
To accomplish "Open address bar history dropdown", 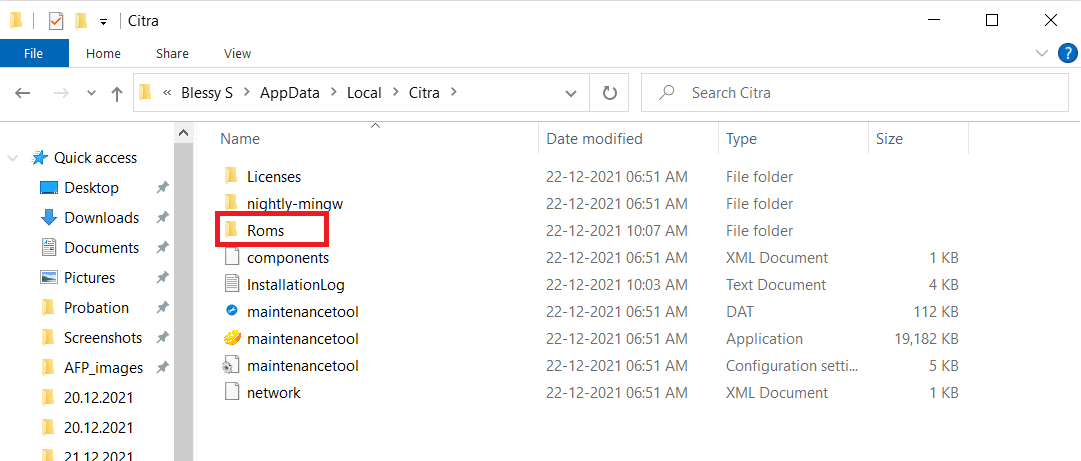I will (571, 93).
